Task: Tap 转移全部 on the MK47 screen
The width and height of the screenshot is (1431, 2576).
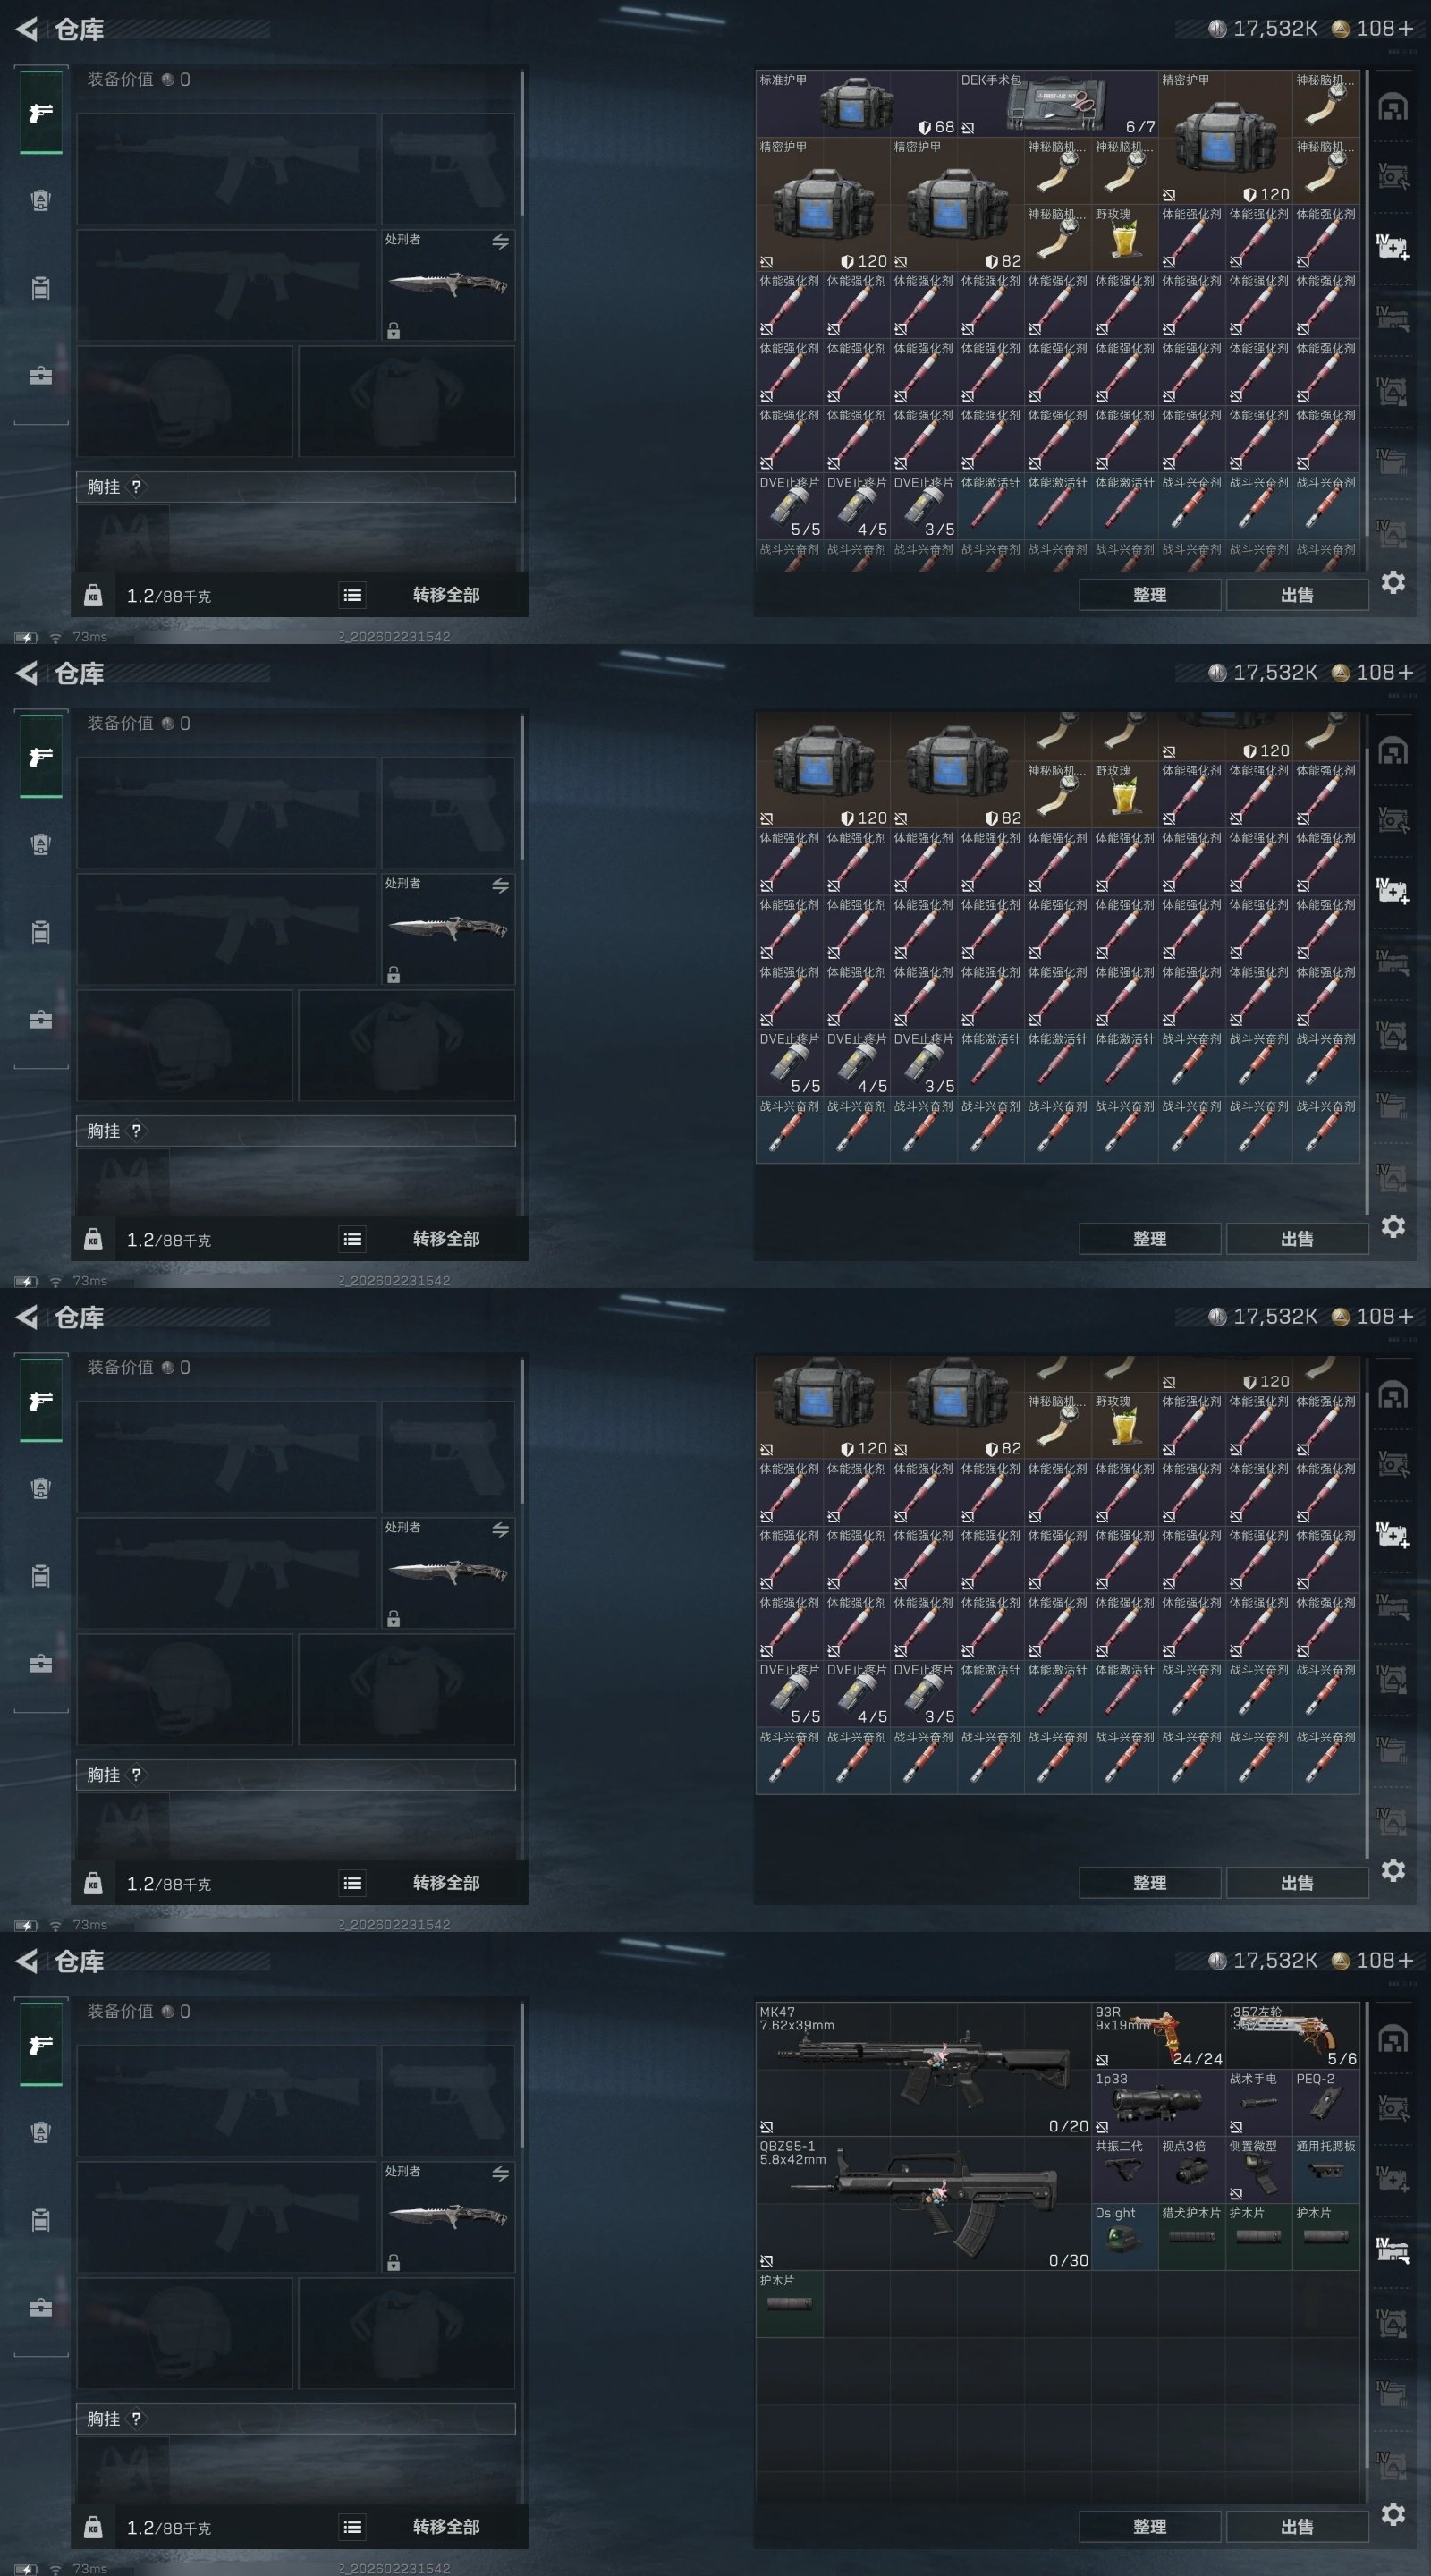Action: 446,2526
